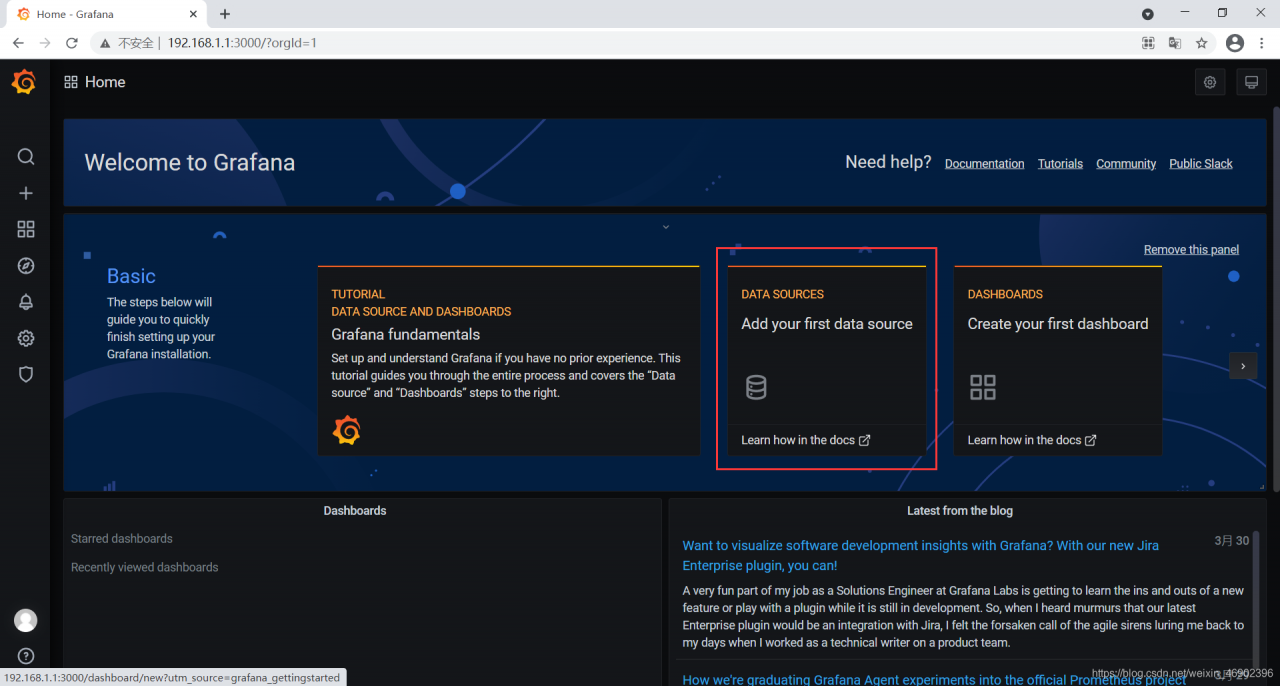Click the database icon in Data Sources card
Screen dimensions: 1280x686
click(756, 387)
